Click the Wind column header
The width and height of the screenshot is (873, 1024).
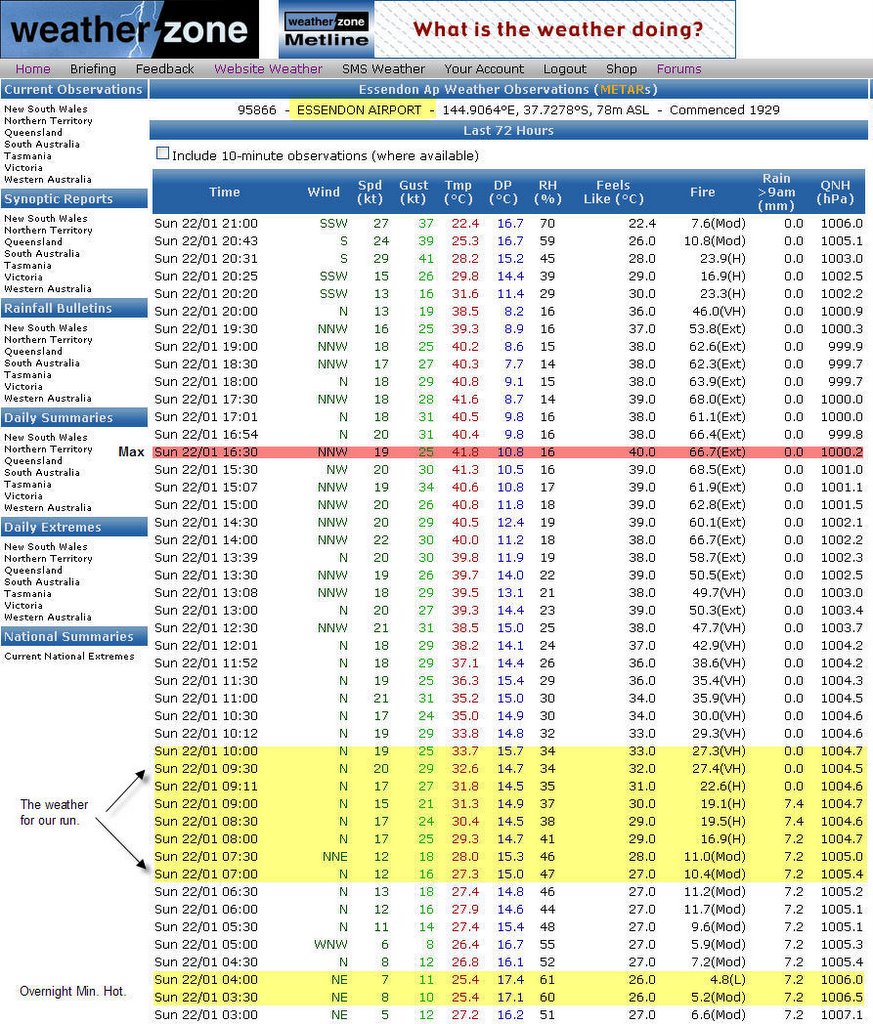click(323, 192)
